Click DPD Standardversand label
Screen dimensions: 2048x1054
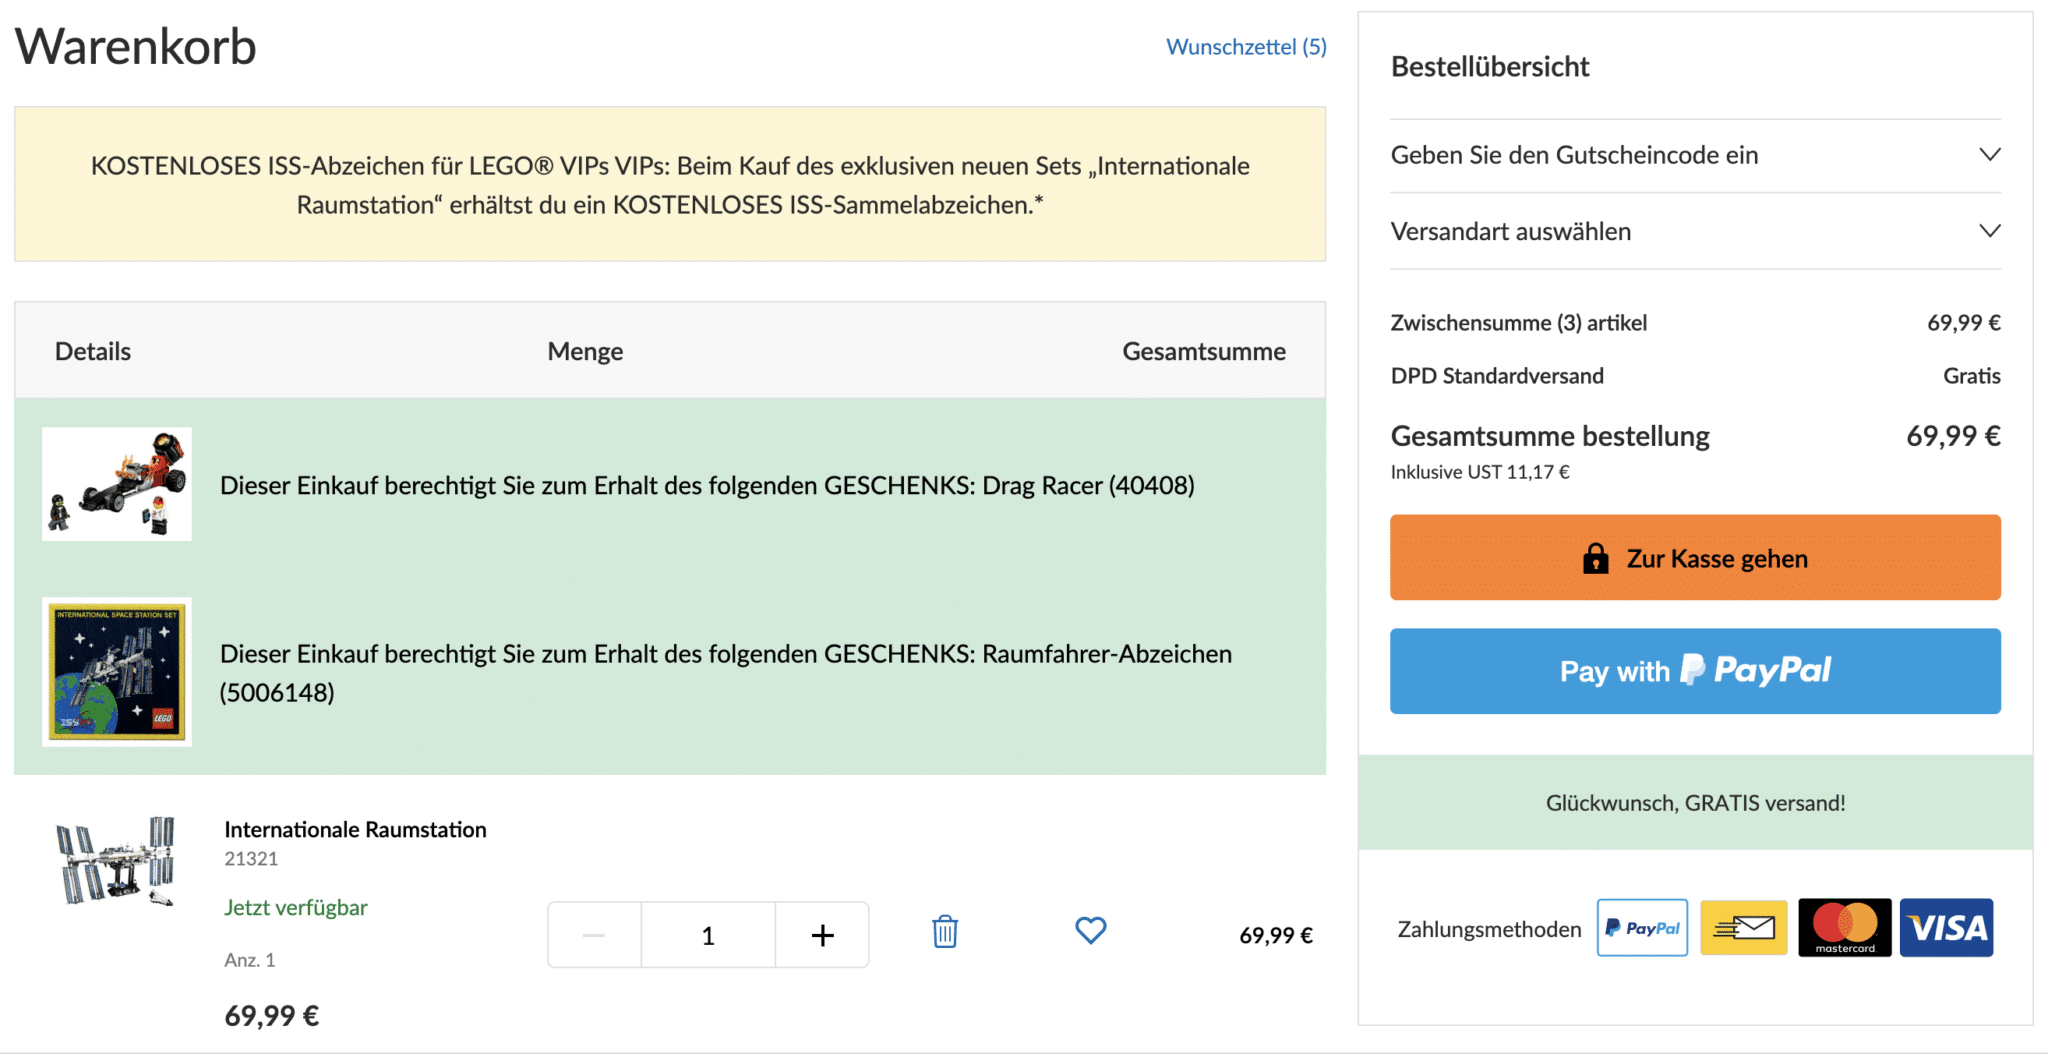pyautogui.click(x=1497, y=376)
